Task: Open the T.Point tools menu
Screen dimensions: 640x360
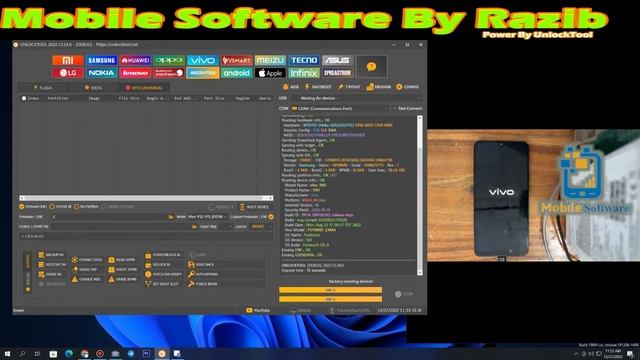Action: [349, 87]
